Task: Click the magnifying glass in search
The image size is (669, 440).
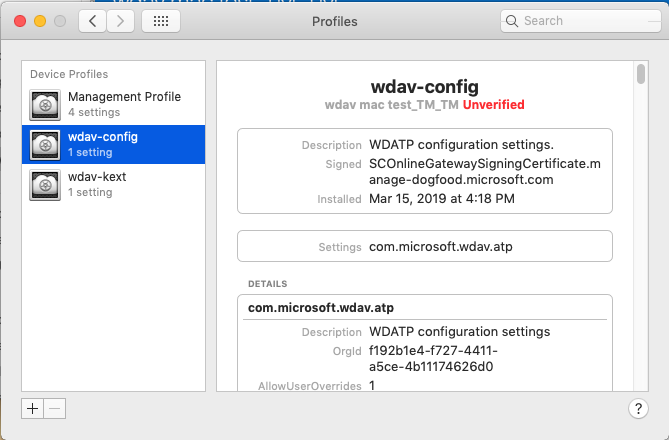Action: click(512, 21)
